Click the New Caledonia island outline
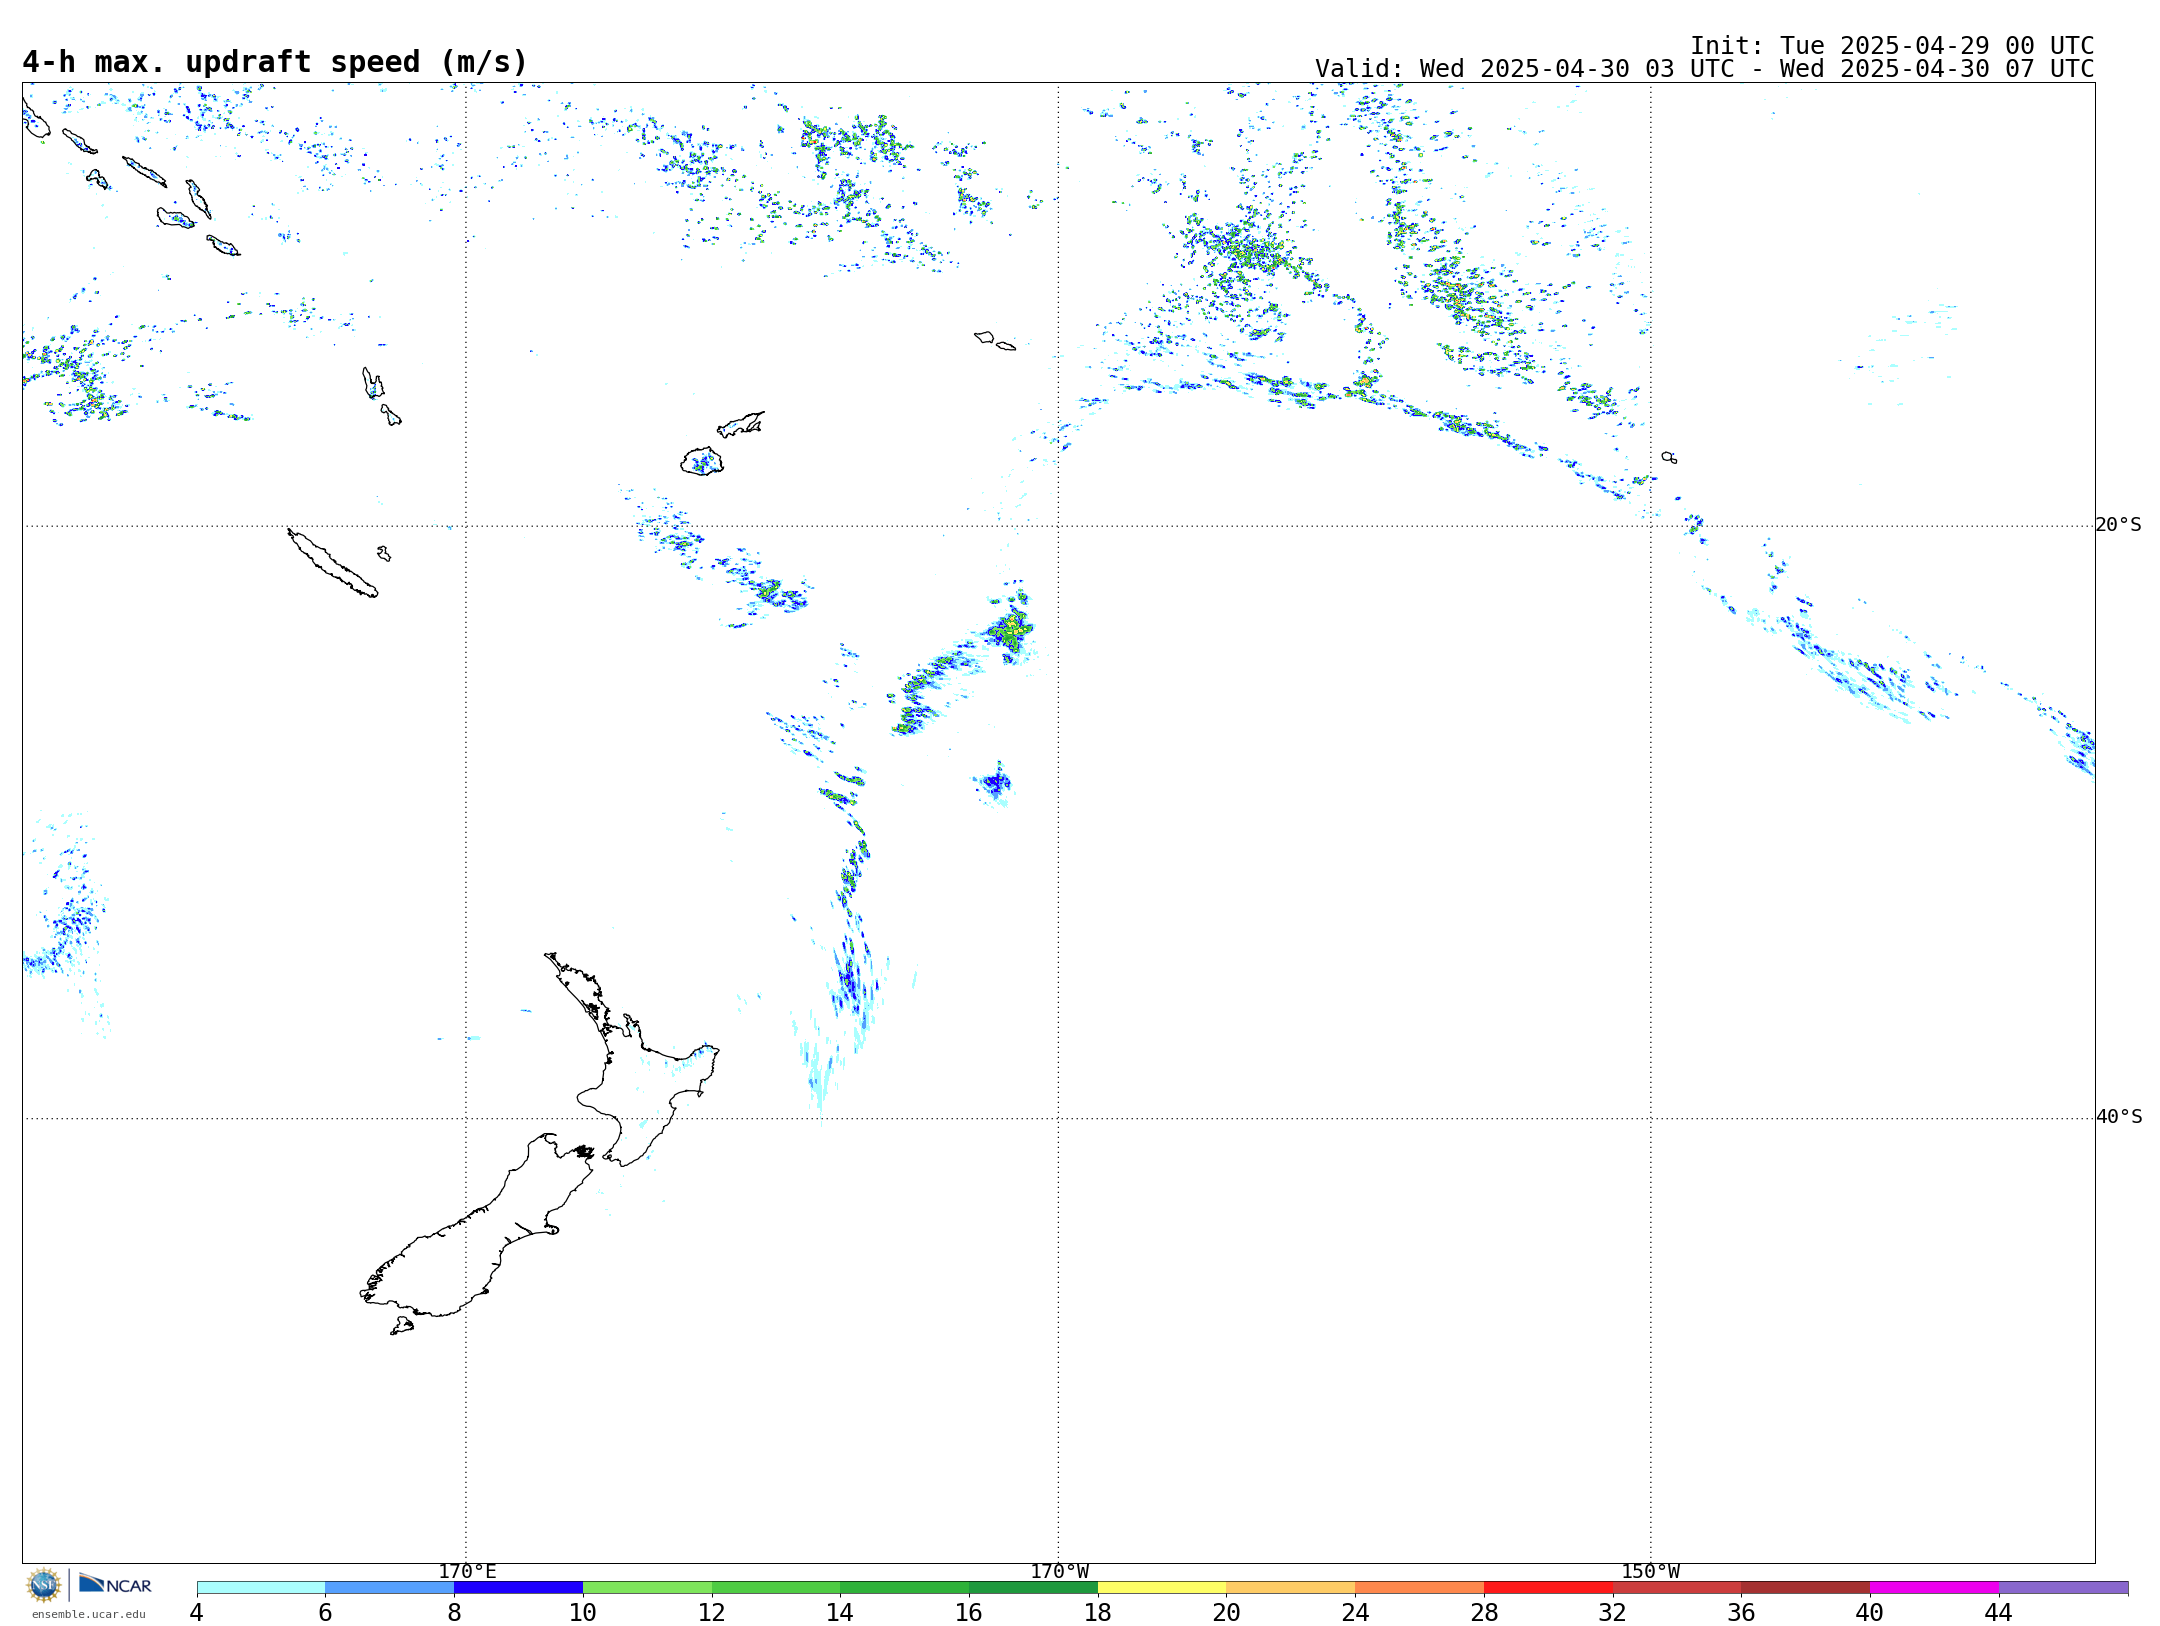Image resolution: width=2160 pixels, height=1626 pixels. click(332, 563)
